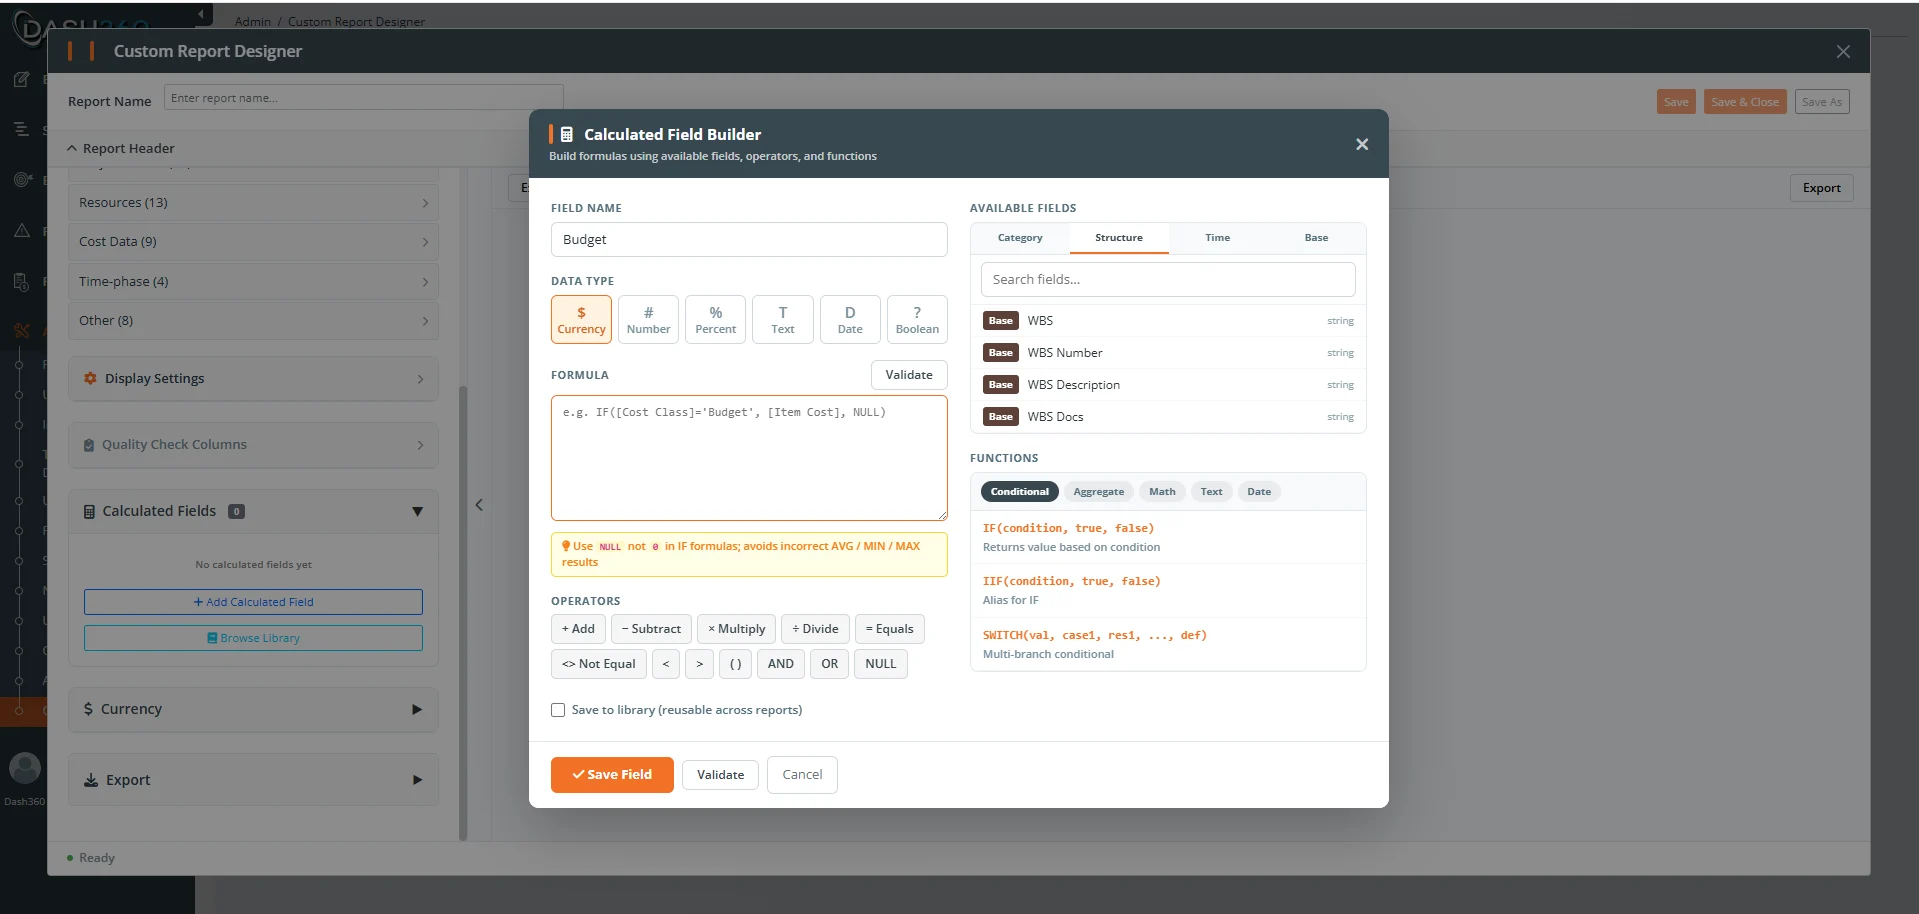
Task: Switch to the Time fields tab
Action: (1217, 238)
